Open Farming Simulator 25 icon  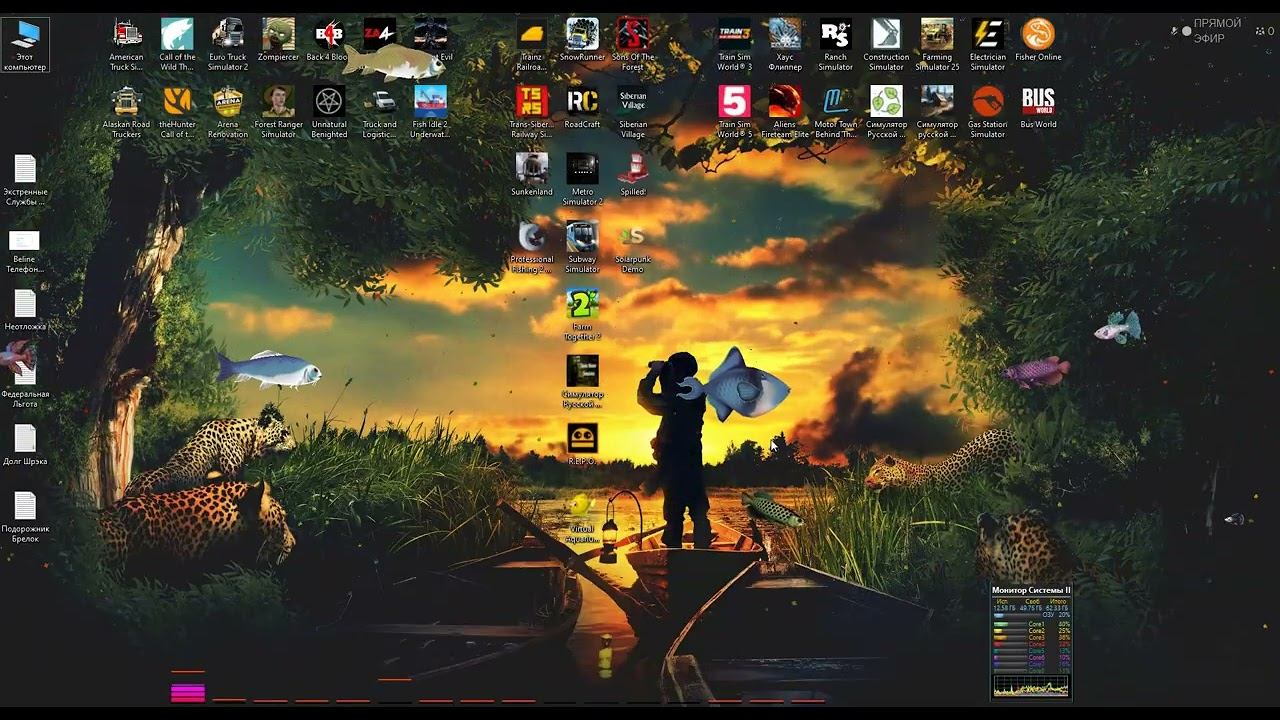coord(937,45)
